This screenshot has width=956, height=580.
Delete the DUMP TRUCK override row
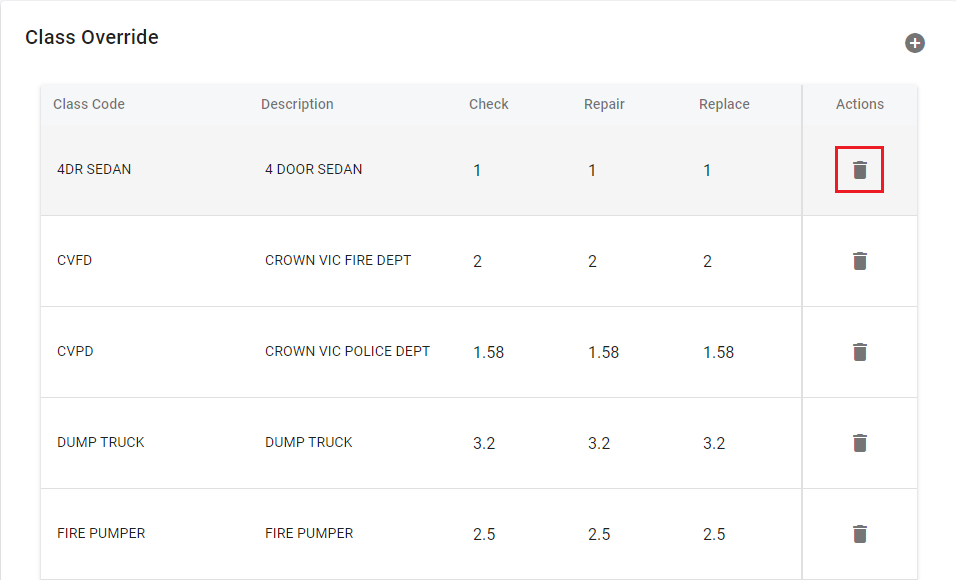point(860,443)
